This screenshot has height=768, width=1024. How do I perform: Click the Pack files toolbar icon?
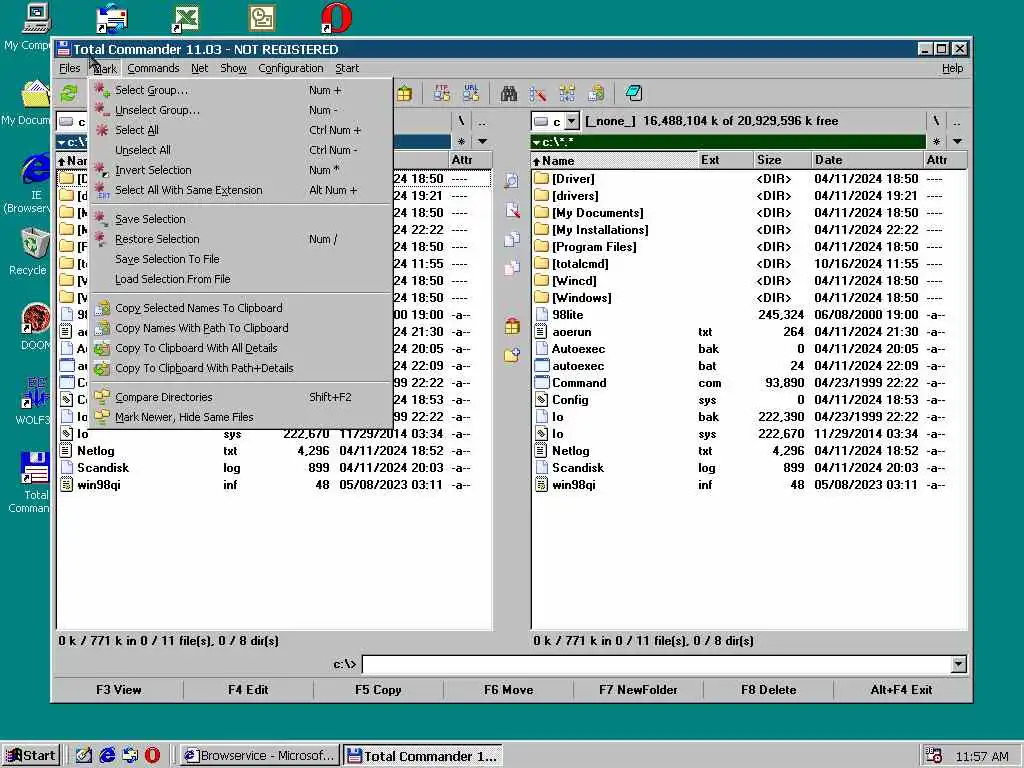[x=404, y=93]
